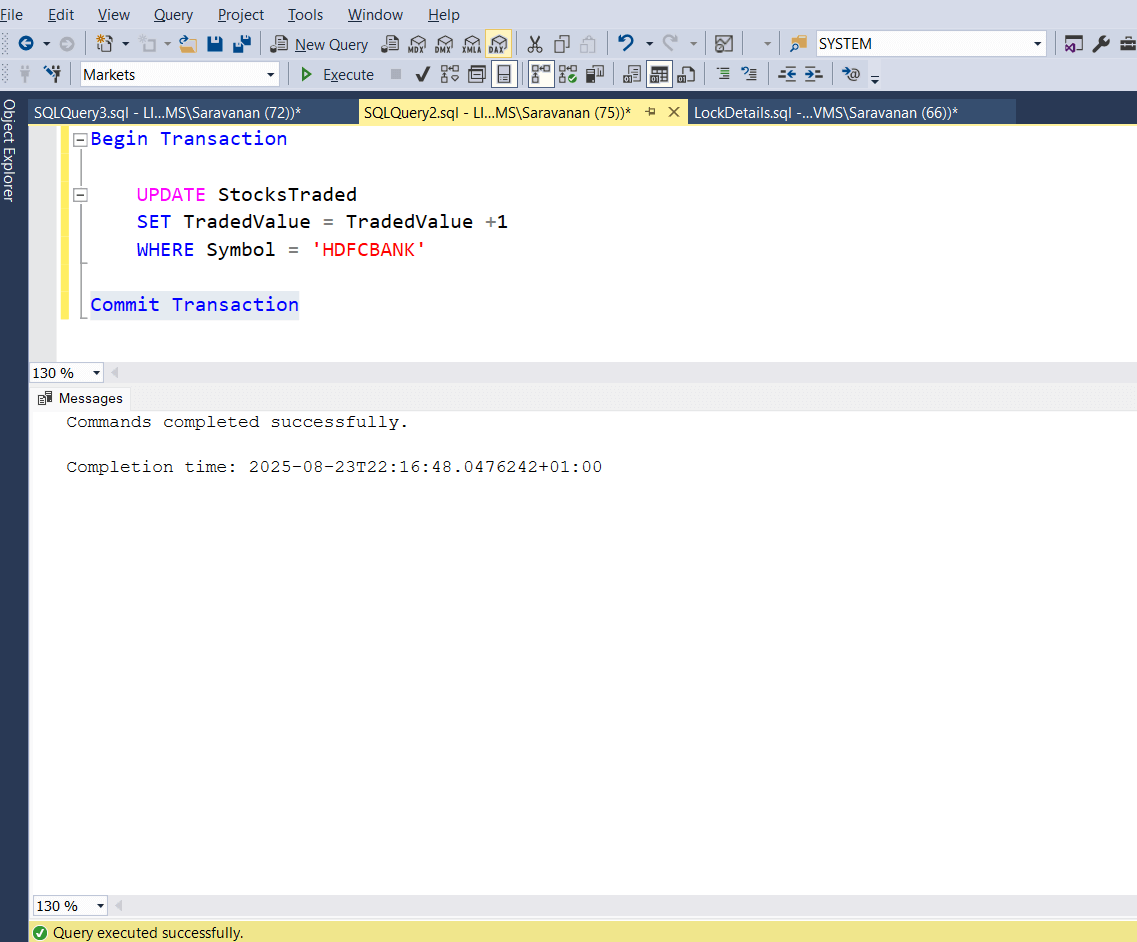The width and height of the screenshot is (1137, 942).
Task: Create an Analysis Services MDX query
Action: coord(417,44)
